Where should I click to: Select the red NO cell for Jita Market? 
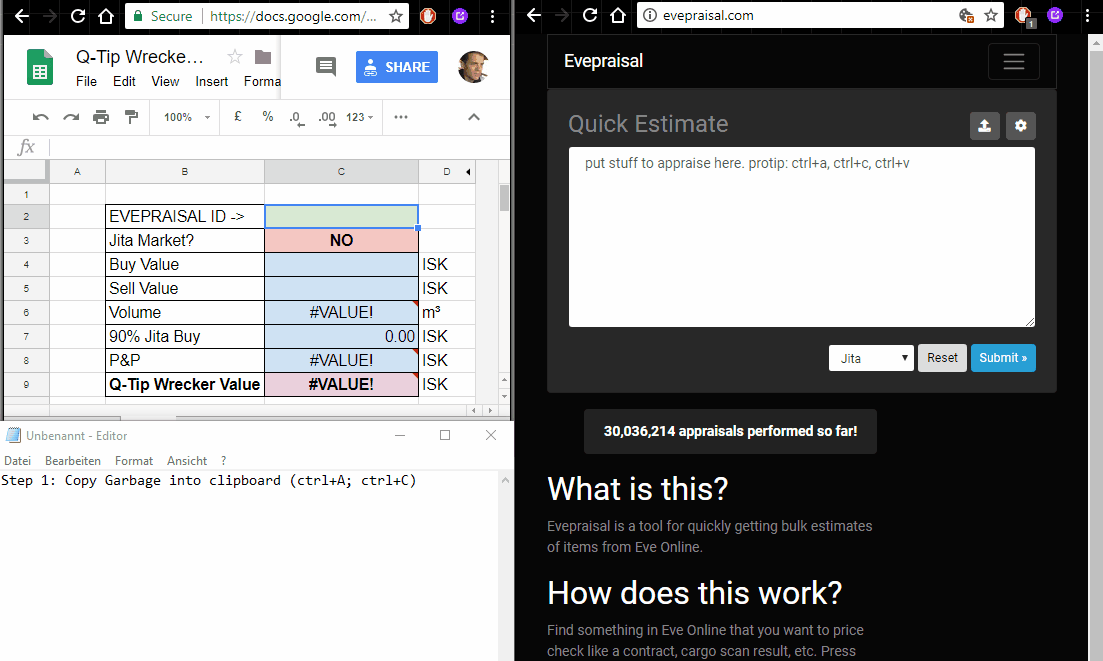(341, 240)
